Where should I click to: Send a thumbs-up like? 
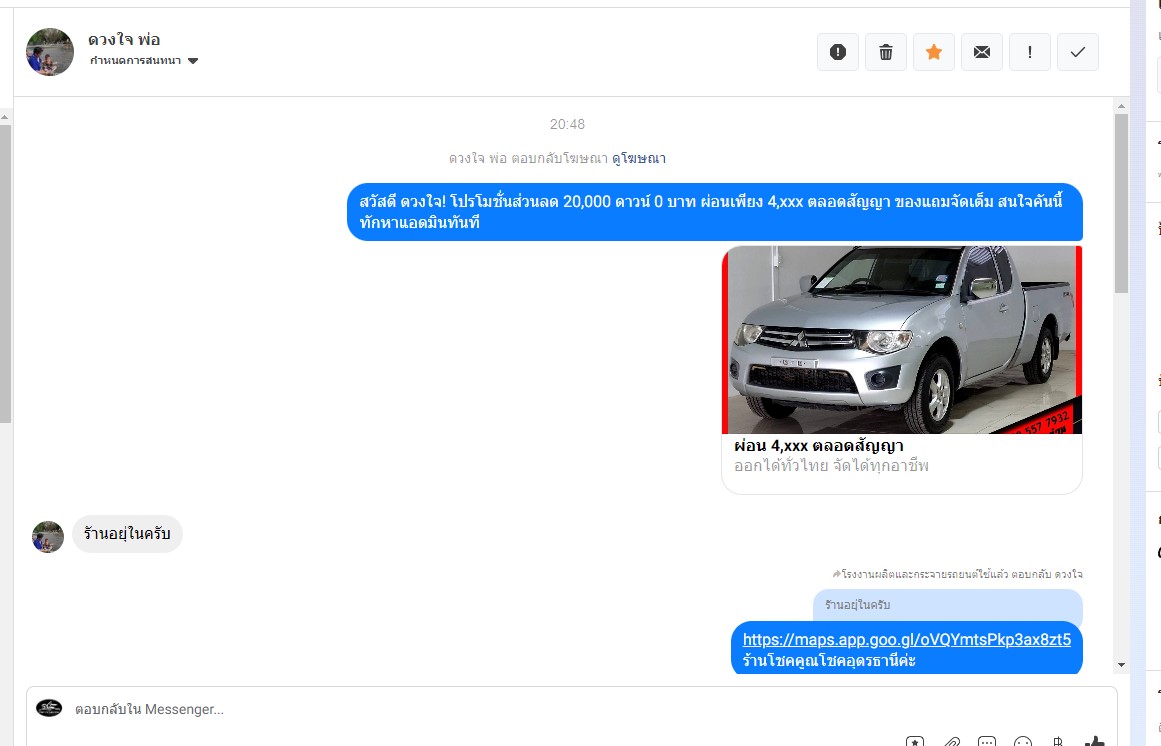coord(1094,741)
